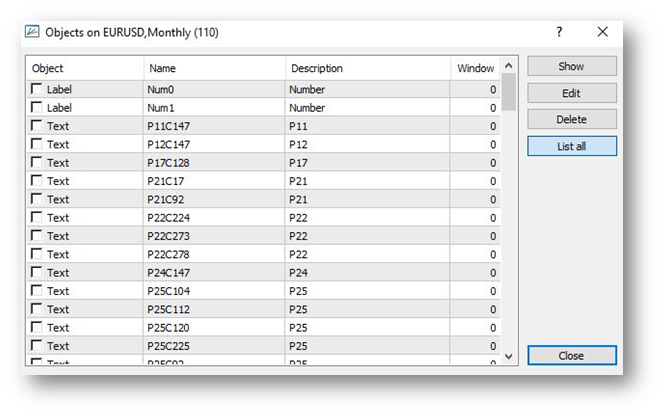Tick the checkbox for P11C147
This screenshot has width=665, height=417.
click(x=36, y=126)
